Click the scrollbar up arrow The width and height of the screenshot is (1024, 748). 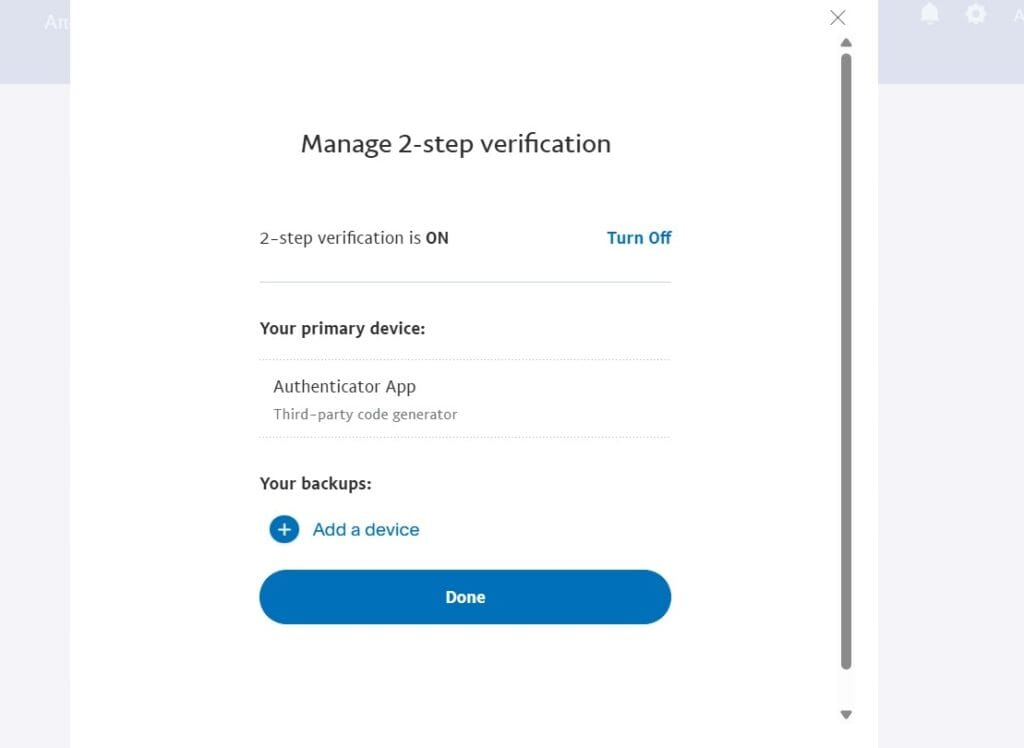pyautogui.click(x=846, y=43)
